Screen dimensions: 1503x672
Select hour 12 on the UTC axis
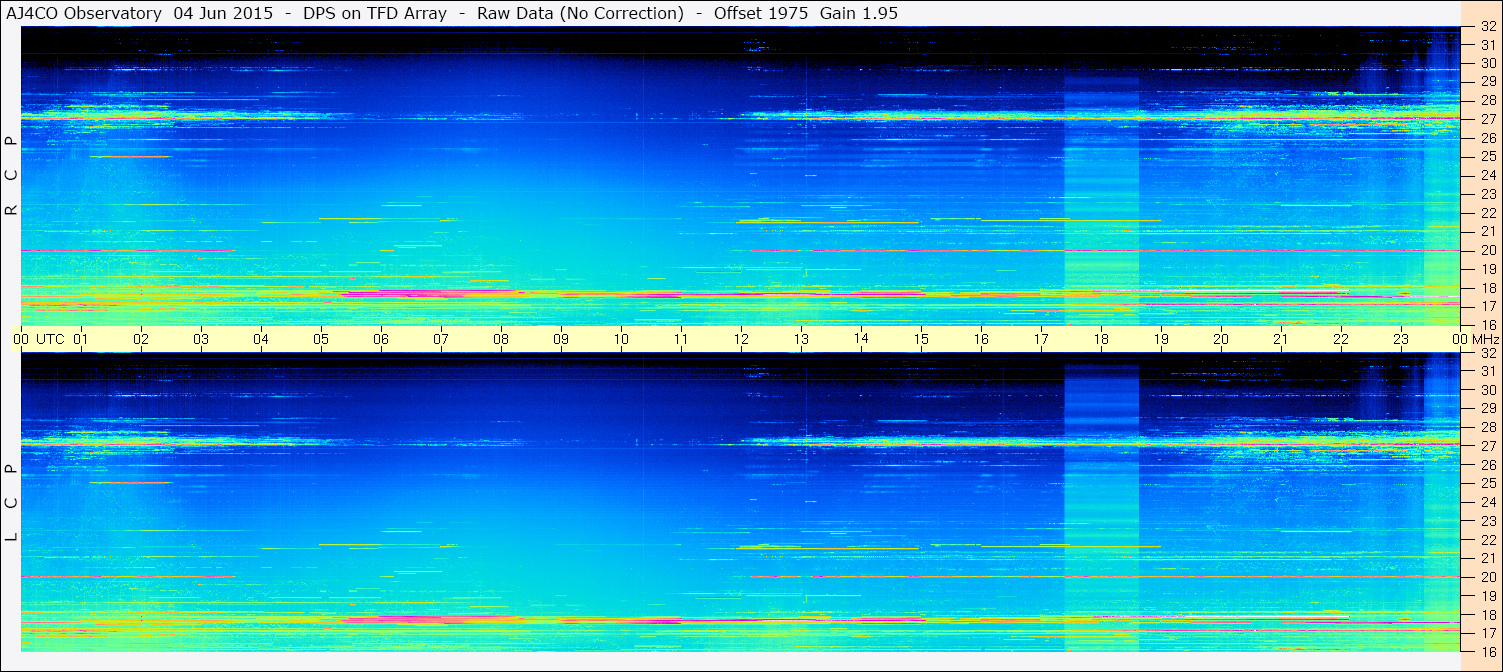741,339
